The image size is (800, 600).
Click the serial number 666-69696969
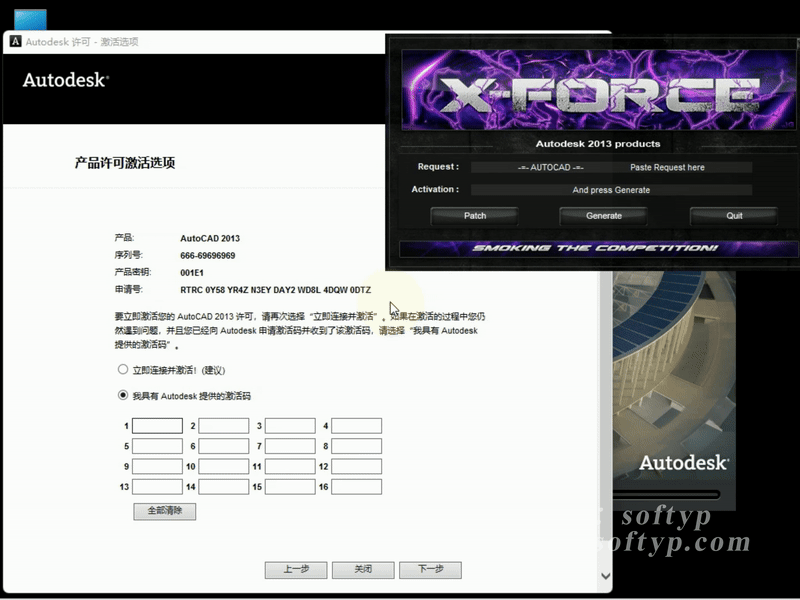point(208,256)
